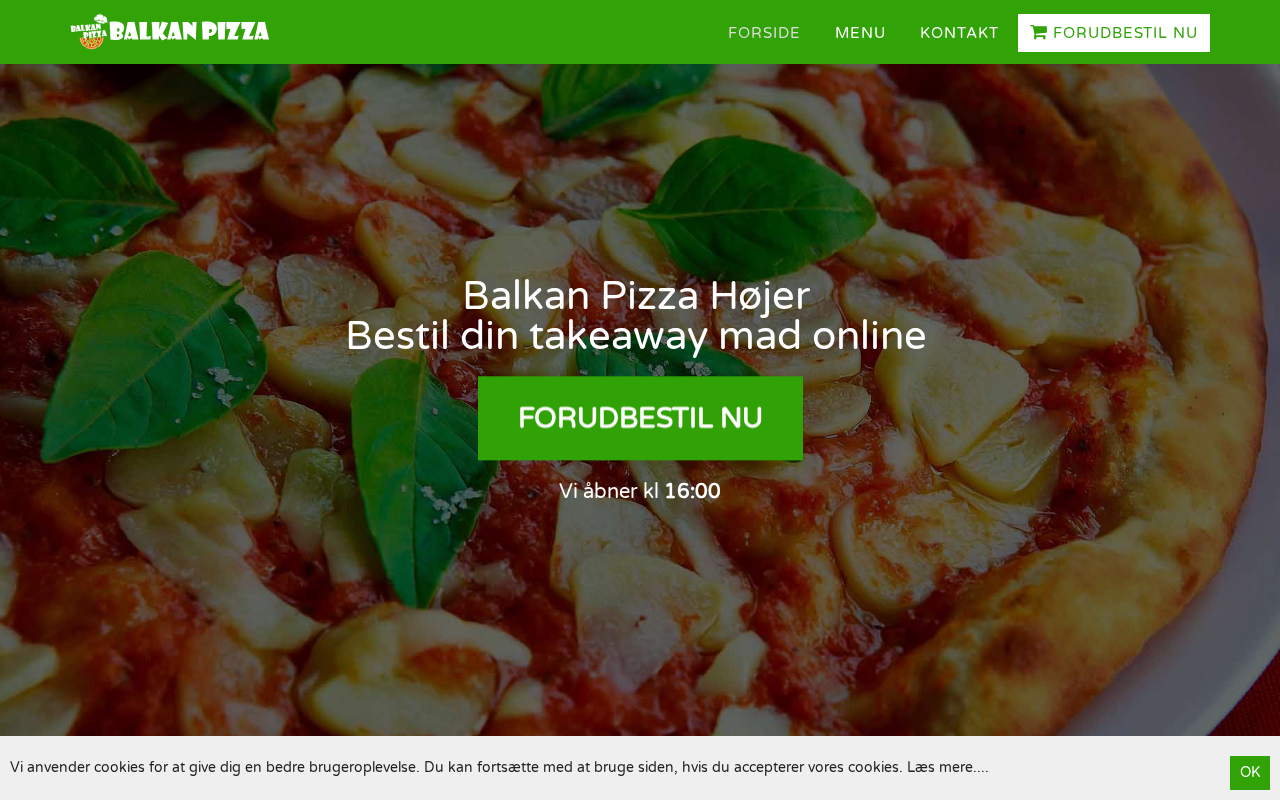The image size is (1280, 800).
Task: Open the Læs mere.... cookie link
Action: tap(948, 767)
